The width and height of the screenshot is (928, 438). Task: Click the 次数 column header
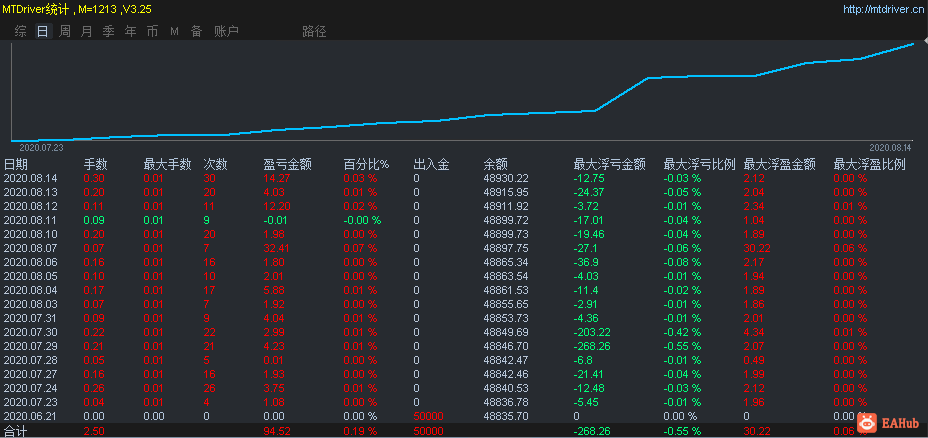click(215, 165)
